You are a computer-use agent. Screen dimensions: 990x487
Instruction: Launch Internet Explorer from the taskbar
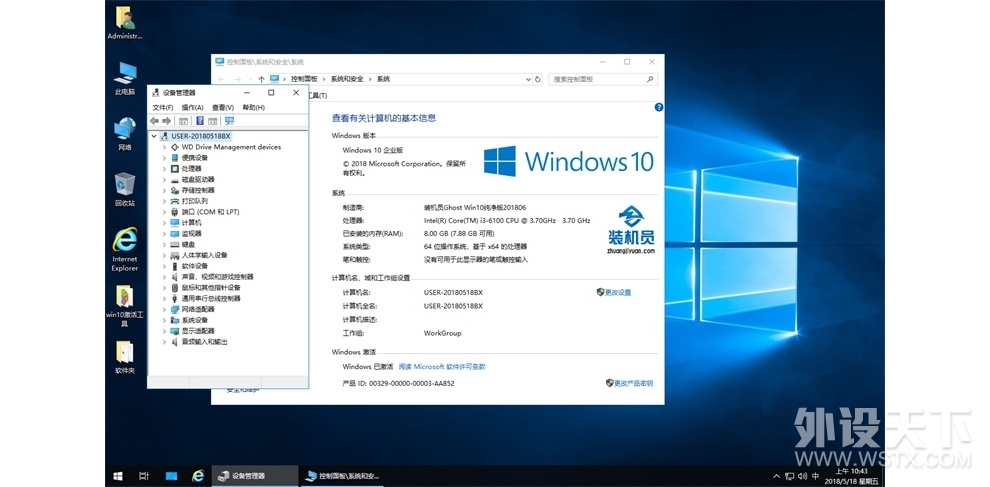click(198, 476)
